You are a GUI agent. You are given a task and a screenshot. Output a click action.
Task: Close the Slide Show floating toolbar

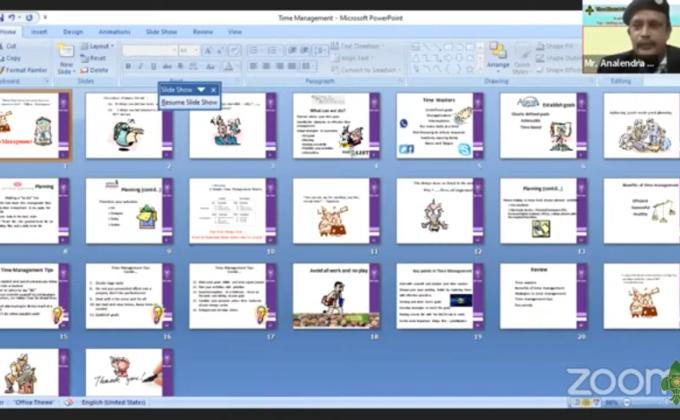(214, 89)
